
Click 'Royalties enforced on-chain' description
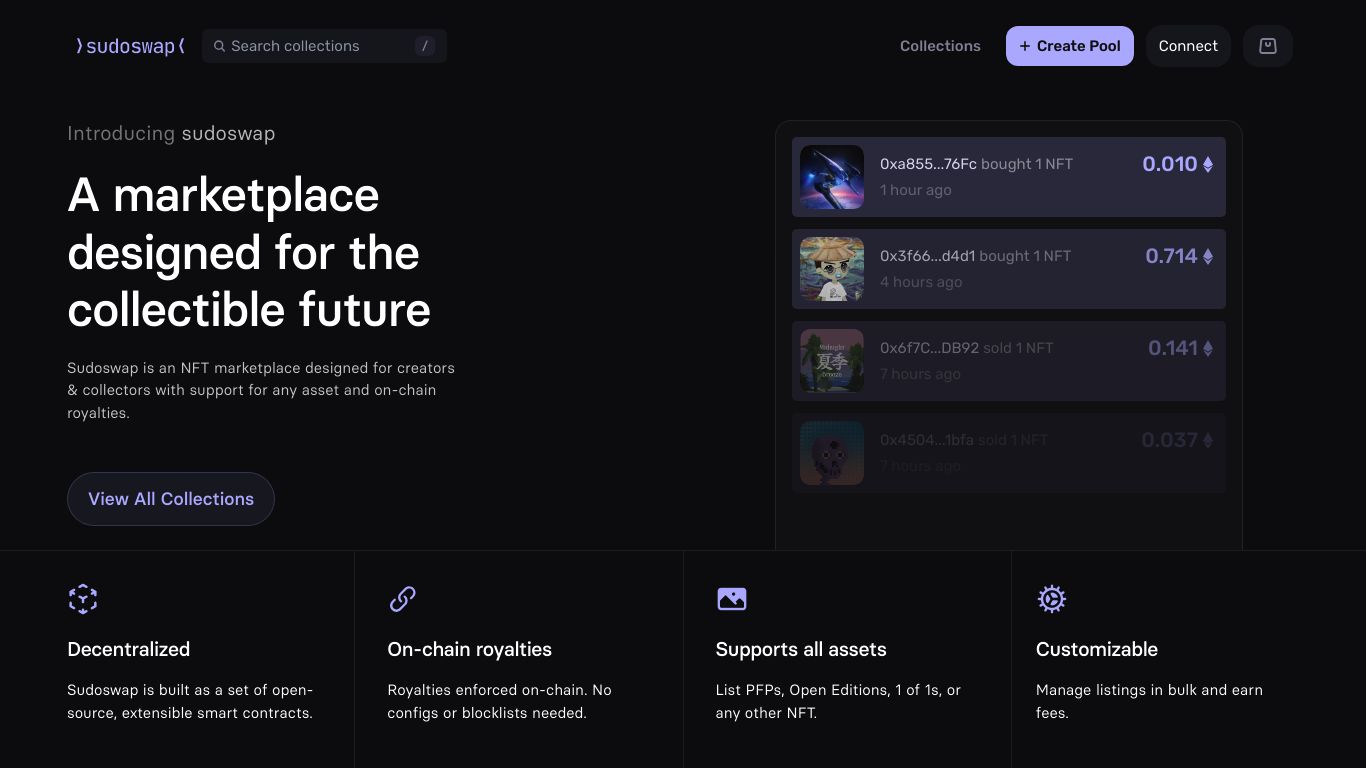tap(499, 701)
